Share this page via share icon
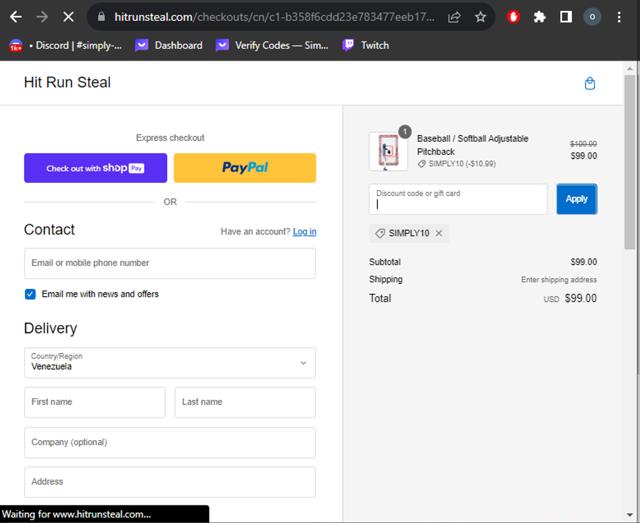The image size is (640, 523). (454, 17)
